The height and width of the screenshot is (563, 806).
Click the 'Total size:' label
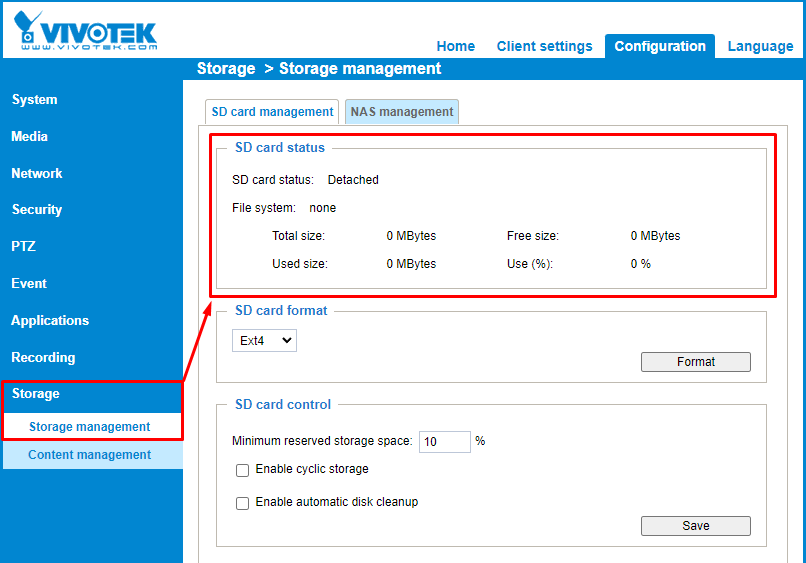(299, 236)
